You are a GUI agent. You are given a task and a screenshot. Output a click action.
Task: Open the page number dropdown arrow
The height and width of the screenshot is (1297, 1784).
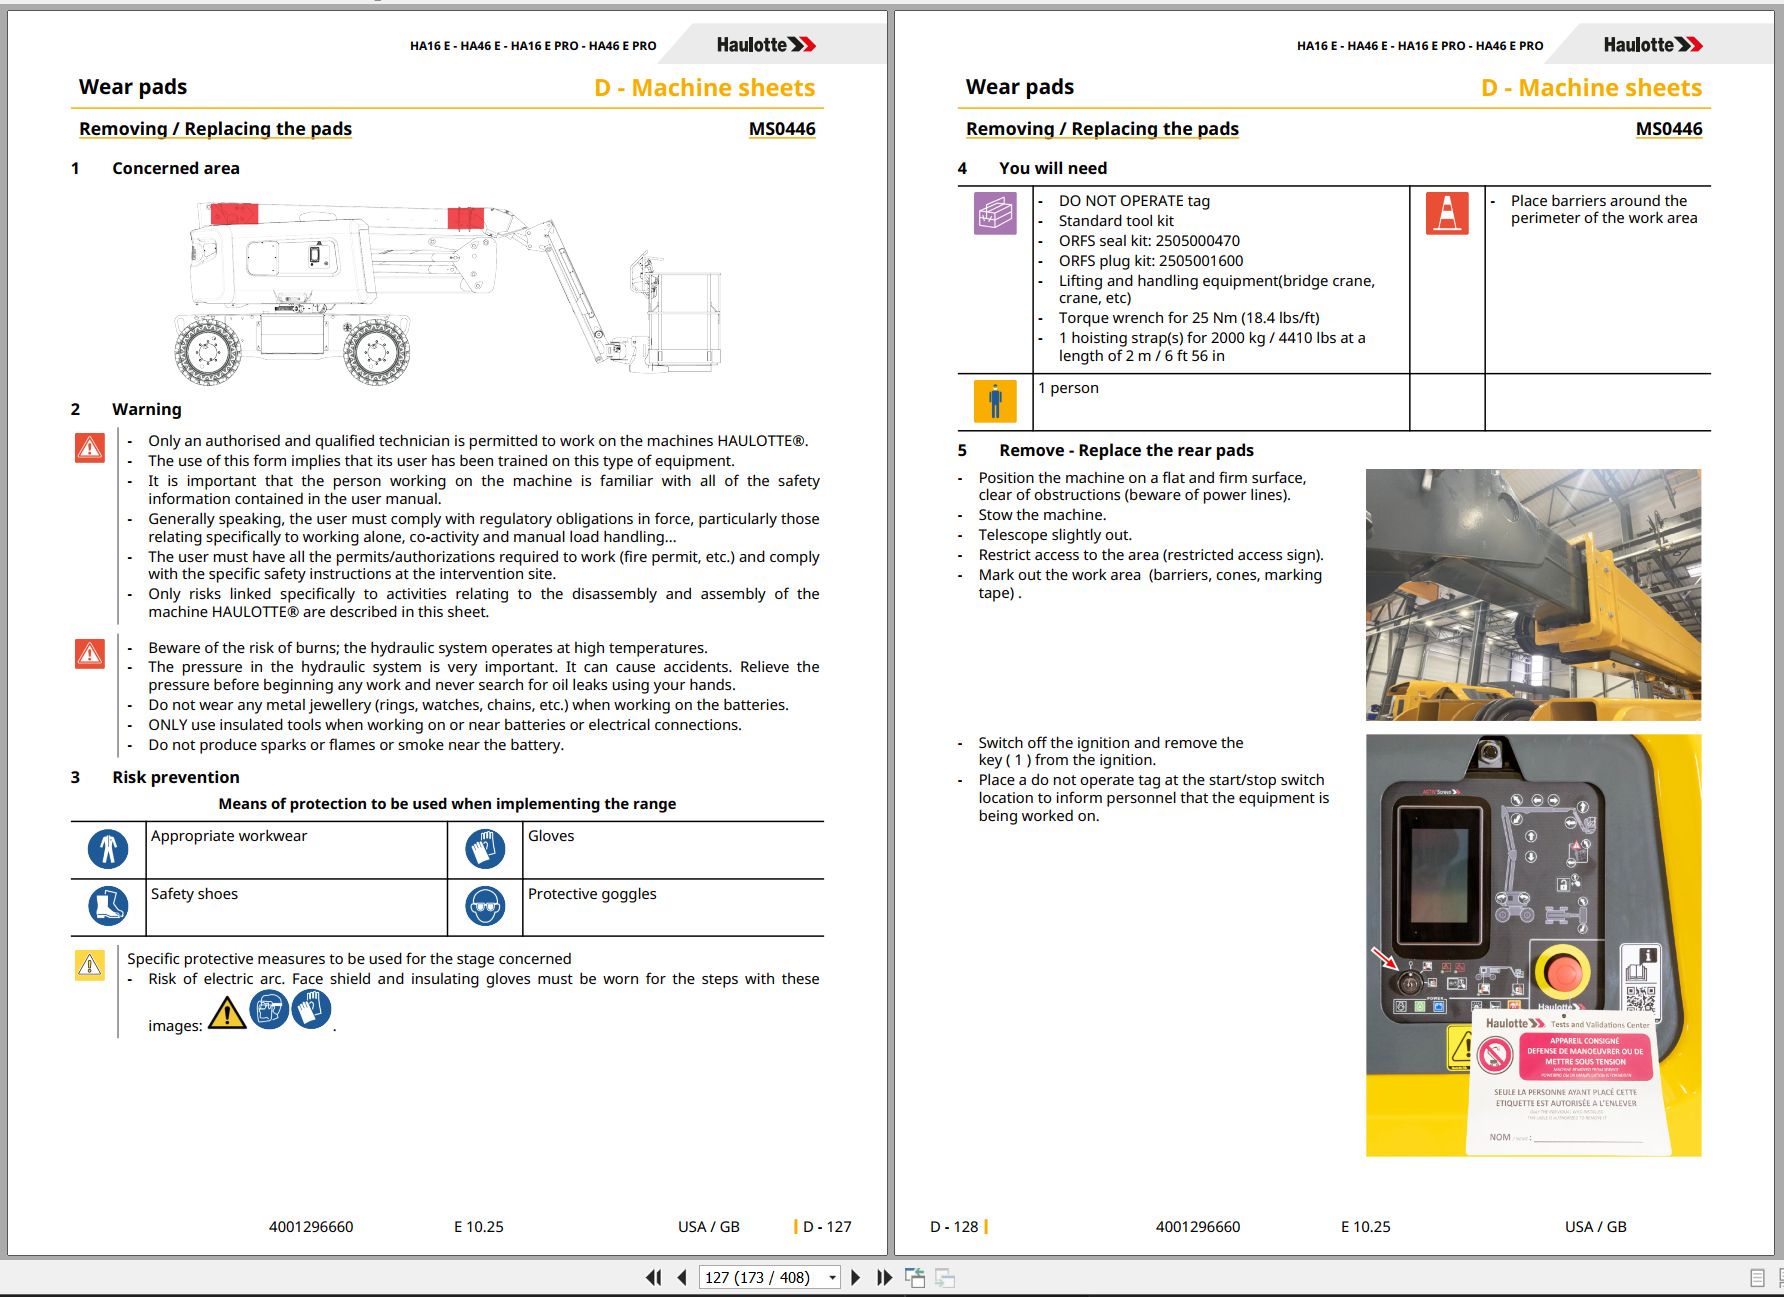[832, 1278]
